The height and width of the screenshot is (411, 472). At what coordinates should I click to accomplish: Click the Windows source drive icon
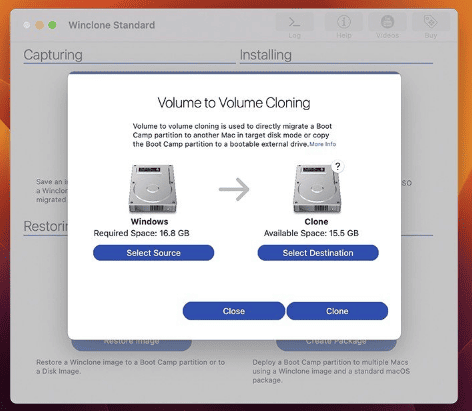(153, 189)
